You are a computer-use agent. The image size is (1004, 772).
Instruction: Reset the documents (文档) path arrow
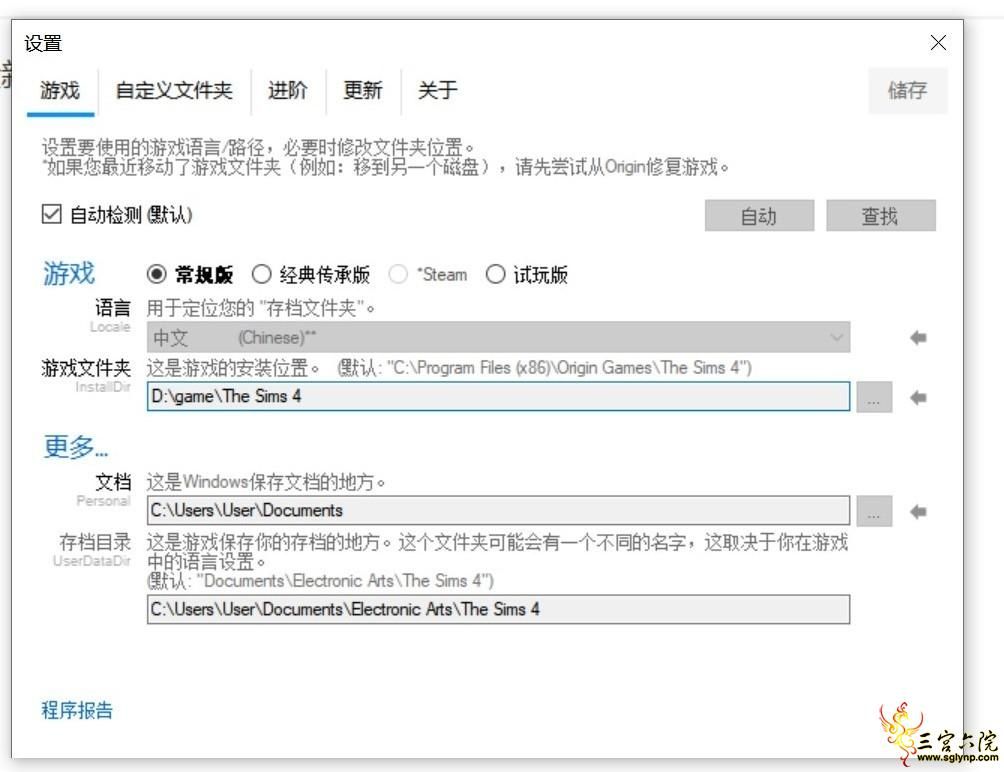[918, 511]
